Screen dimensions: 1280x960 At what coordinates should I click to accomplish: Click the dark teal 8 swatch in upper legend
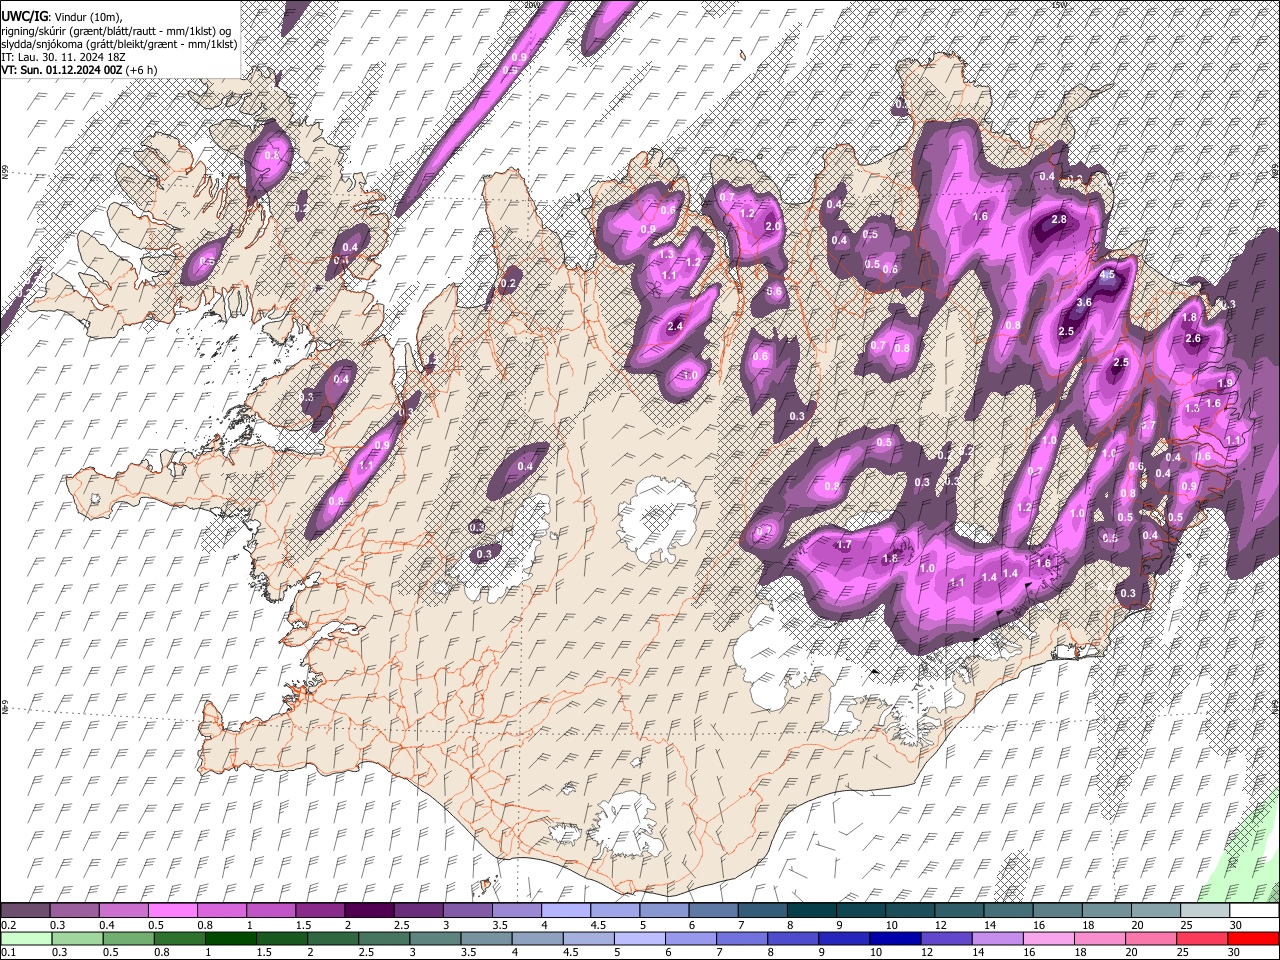pos(812,910)
